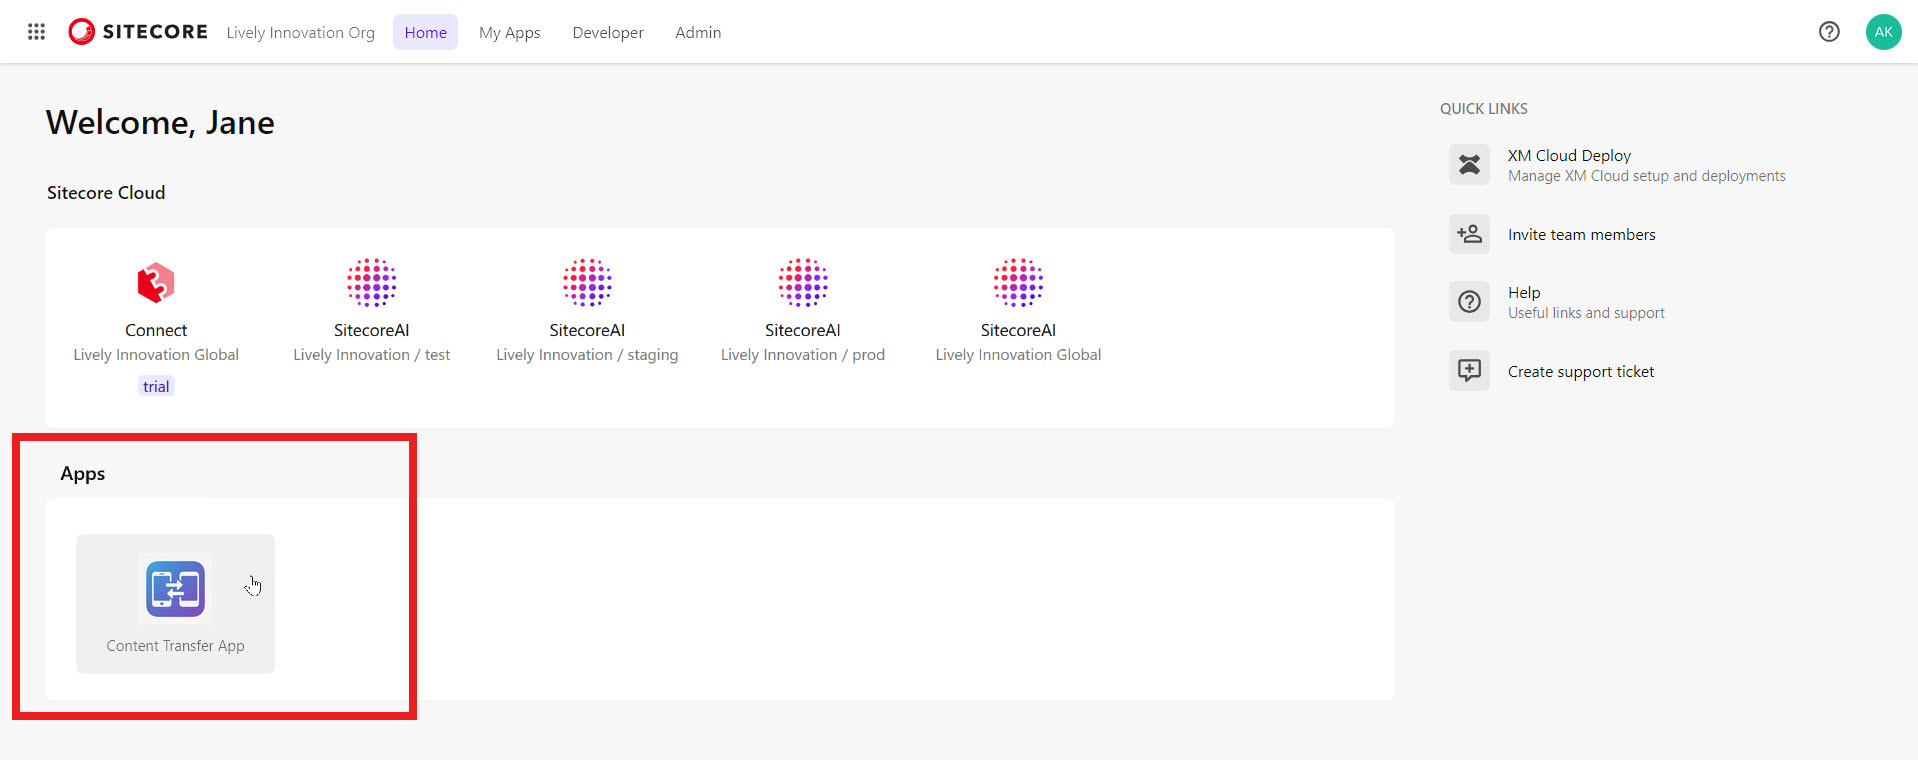The width and height of the screenshot is (1918, 760).
Task: Click the XM Cloud Deploy icon
Action: click(1469, 165)
